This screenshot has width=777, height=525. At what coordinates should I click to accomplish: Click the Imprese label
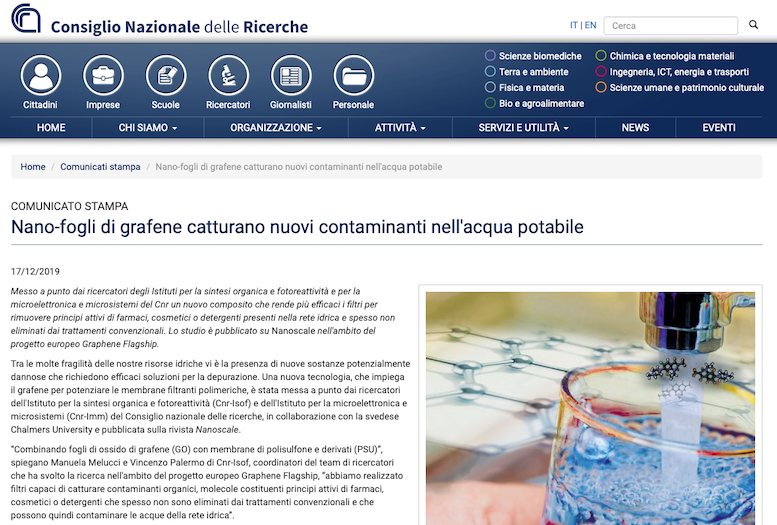[103, 105]
